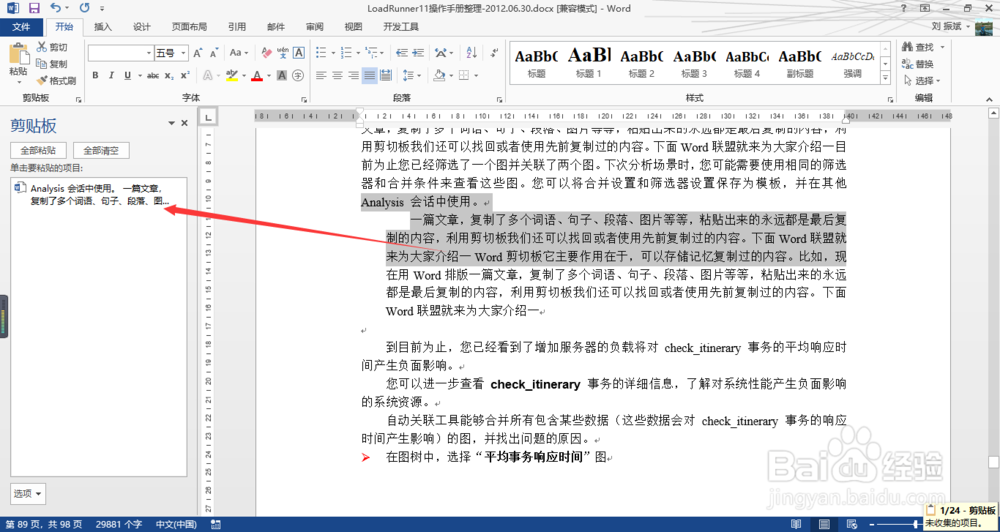Click the Copy (复制) command
1000x532 pixels.
coord(52,64)
